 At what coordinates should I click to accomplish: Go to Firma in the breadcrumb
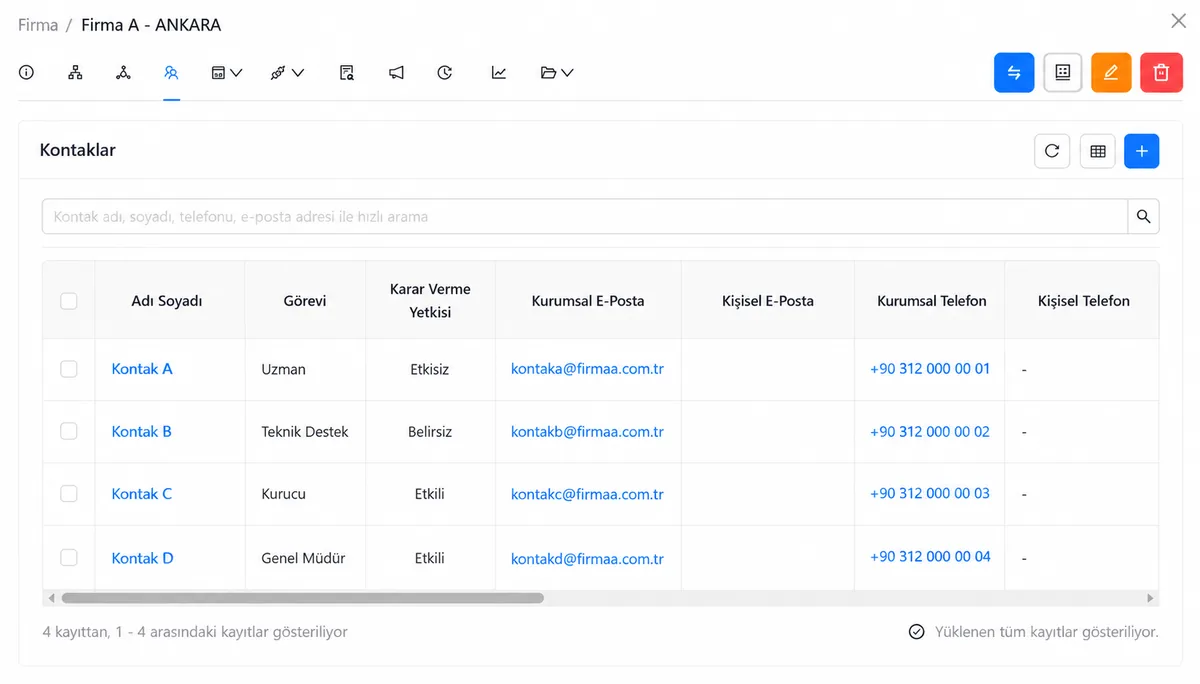click(x=38, y=25)
